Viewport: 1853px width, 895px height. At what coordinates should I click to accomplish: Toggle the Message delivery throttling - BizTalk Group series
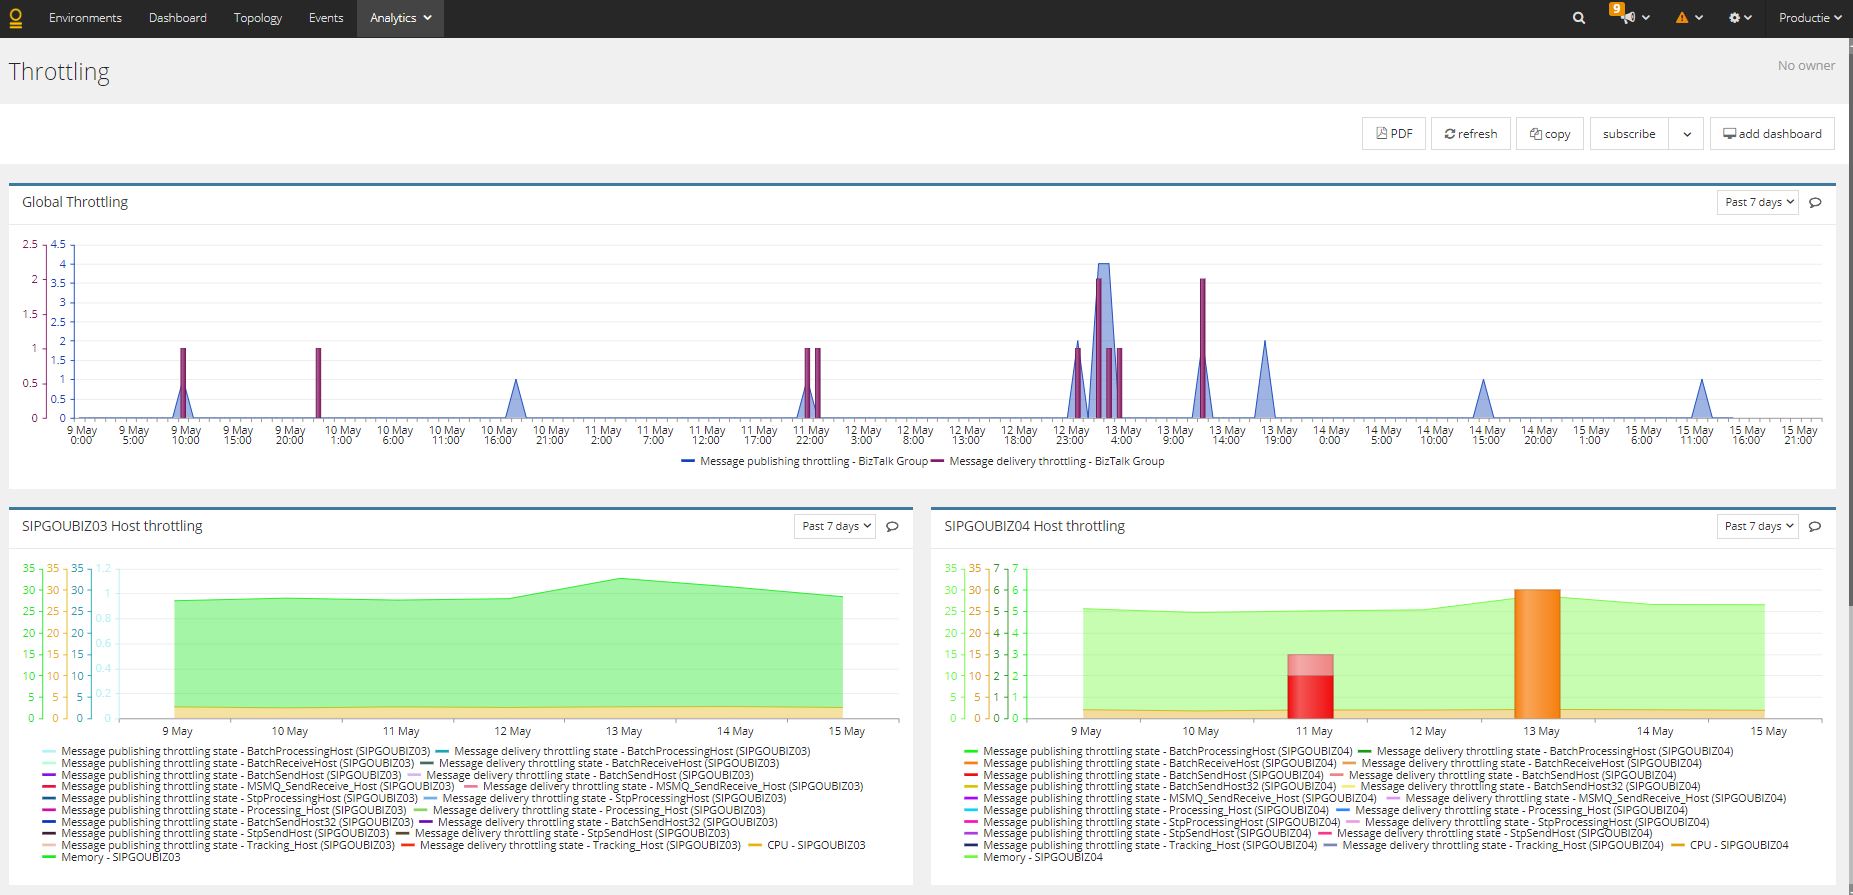pos(1047,461)
